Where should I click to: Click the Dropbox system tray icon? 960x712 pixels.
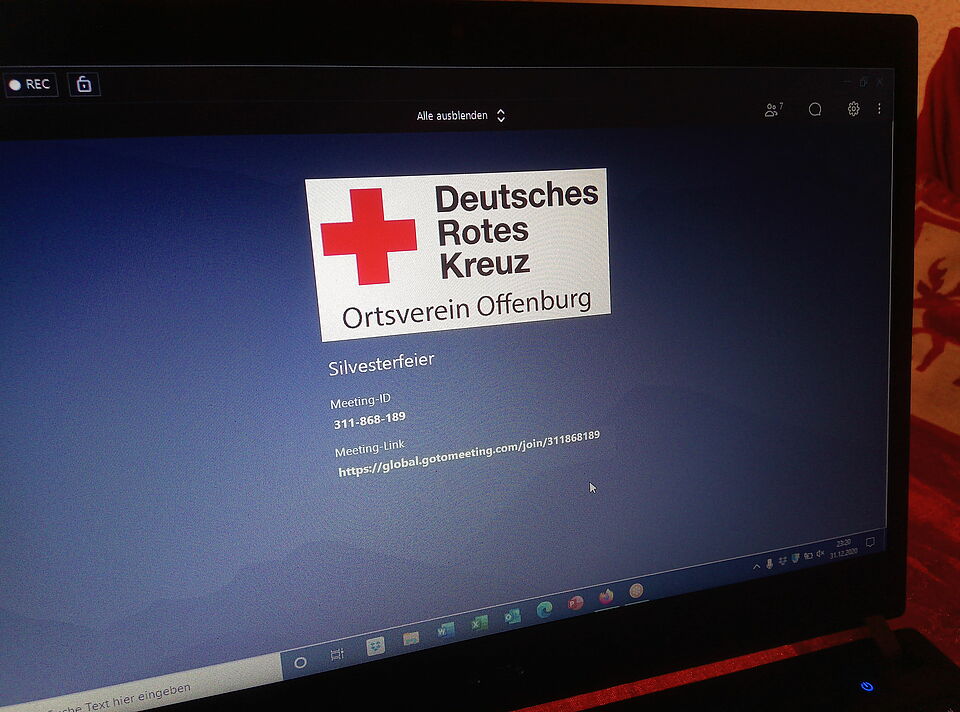[782, 561]
